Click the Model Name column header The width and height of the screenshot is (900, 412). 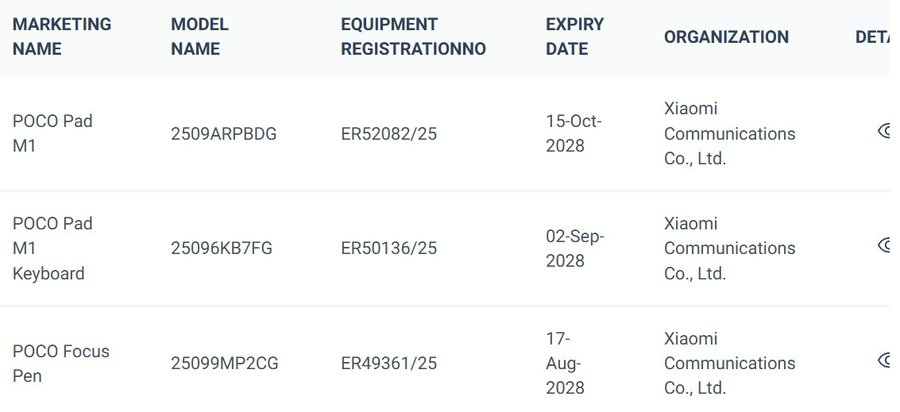point(200,36)
